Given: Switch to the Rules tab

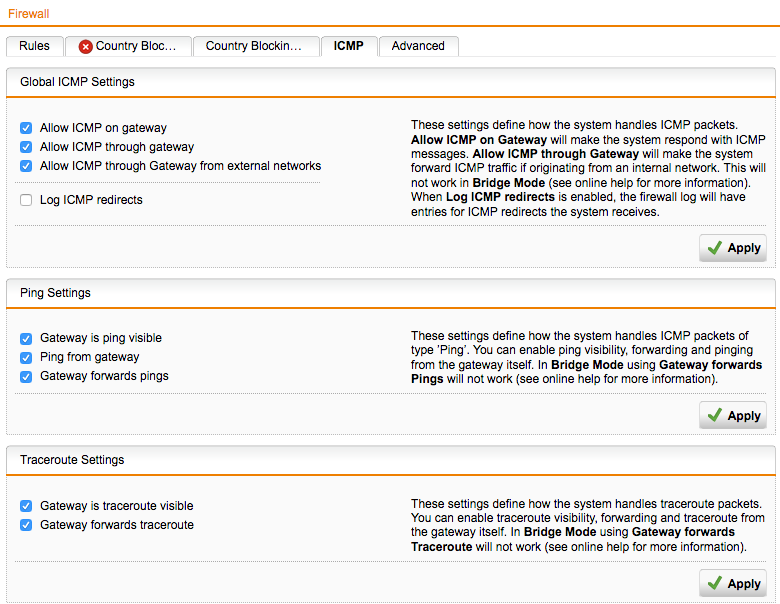Looking at the screenshot, I should (x=35, y=46).
